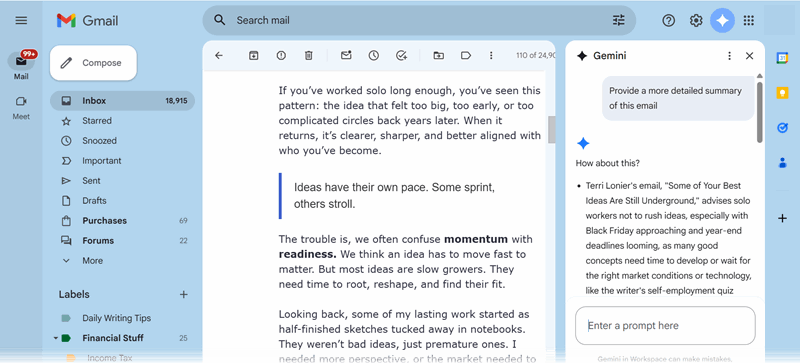The height and width of the screenshot is (364, 800).
Task: Open more email actions menu
Action: 491,56
